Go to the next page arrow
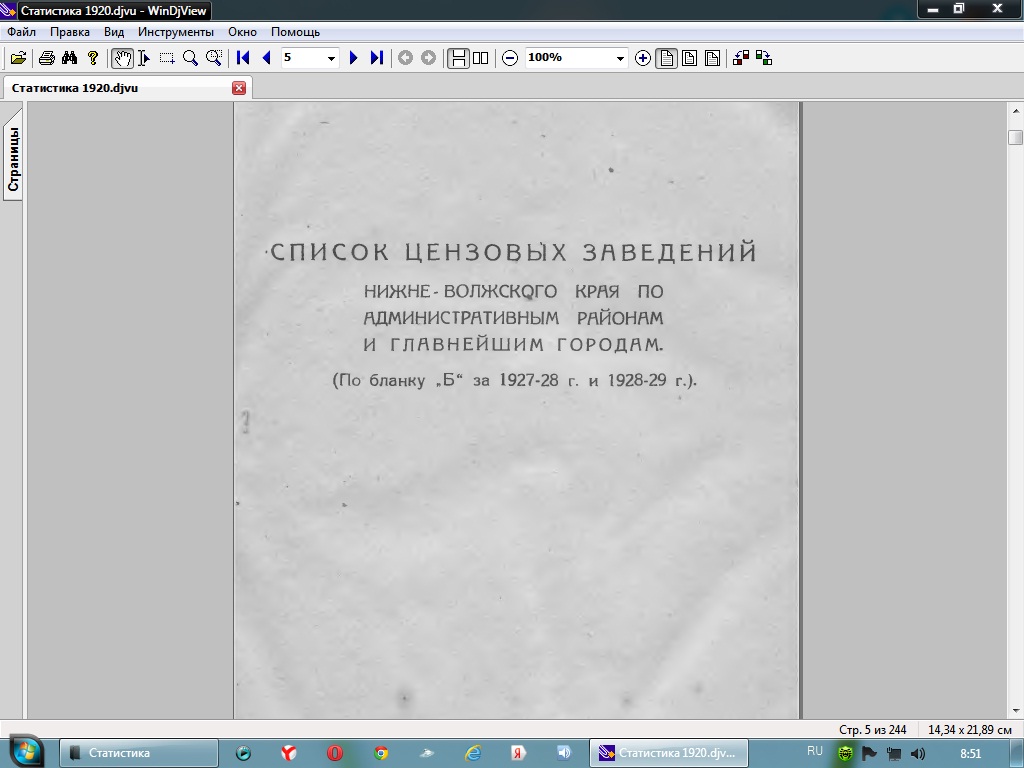 click(x=353, y=58)
